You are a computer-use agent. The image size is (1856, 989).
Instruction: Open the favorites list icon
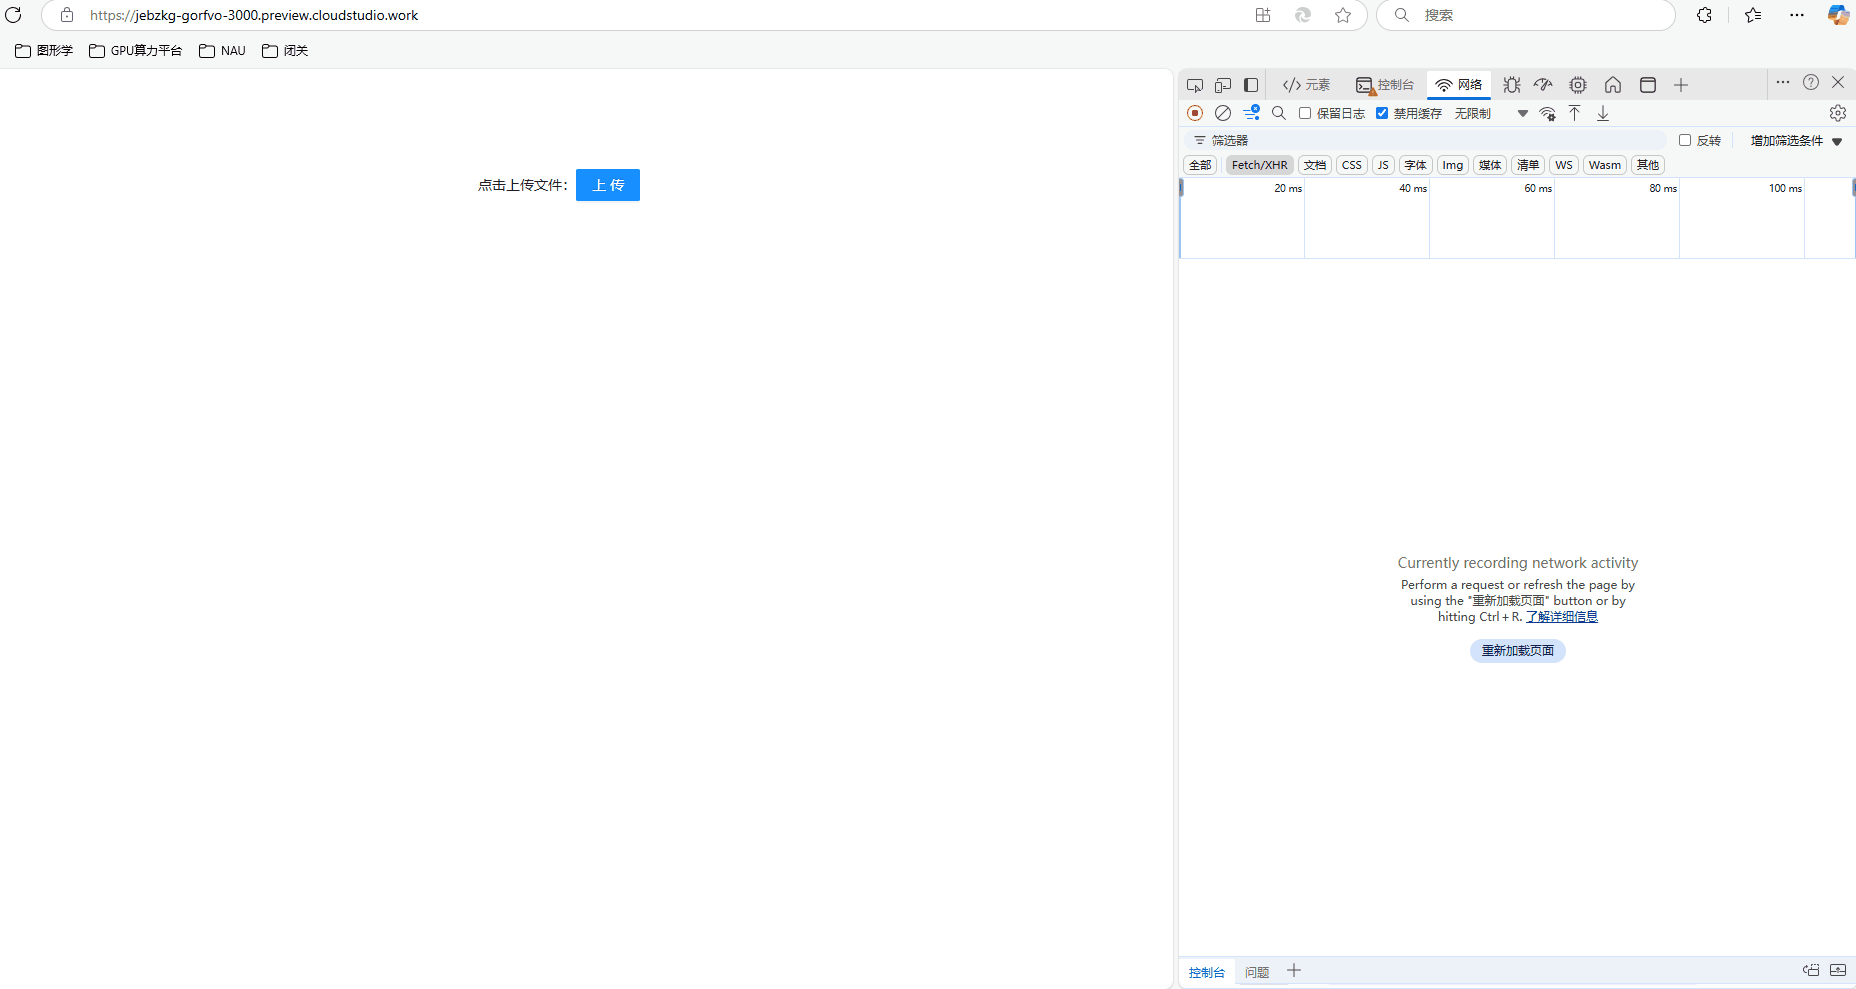tap(1753, 15)
